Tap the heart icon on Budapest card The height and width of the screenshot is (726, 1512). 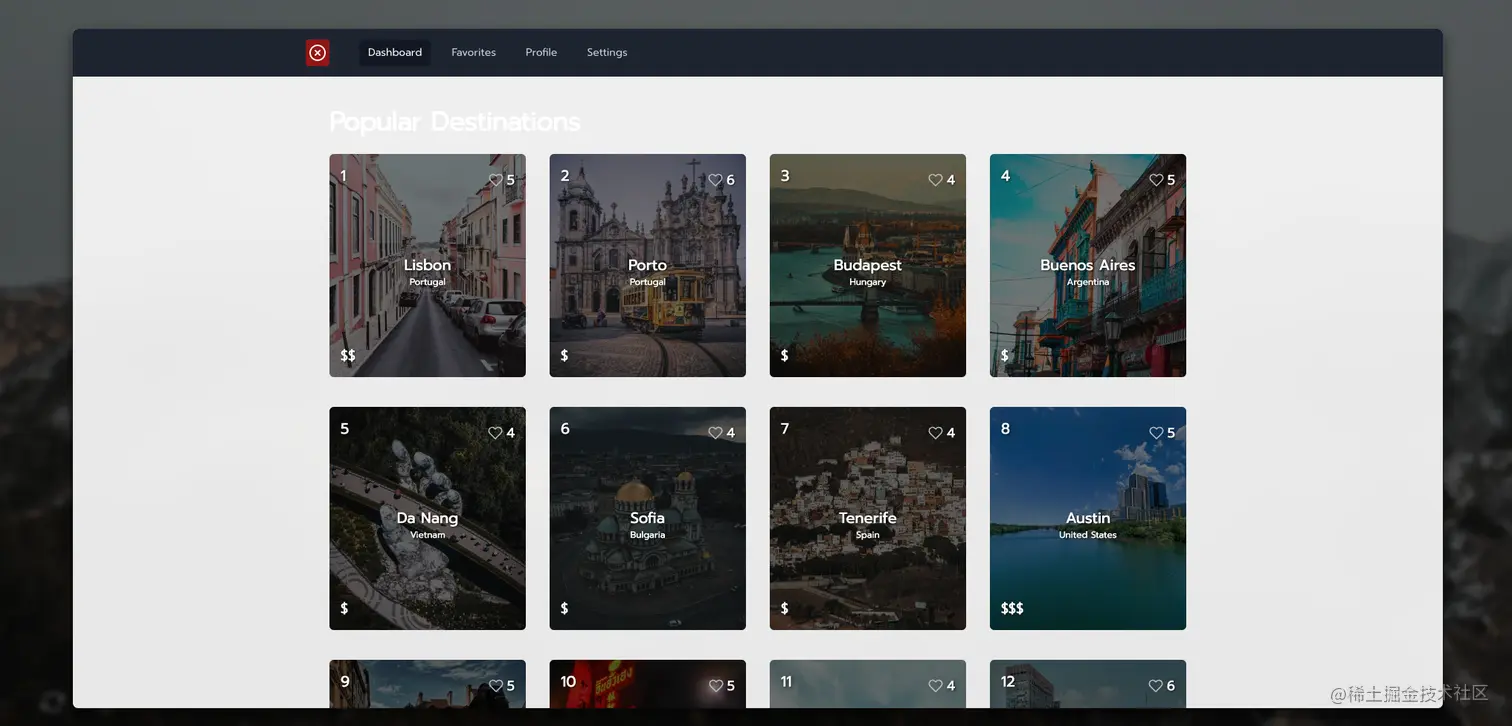(x=935, y=180)
